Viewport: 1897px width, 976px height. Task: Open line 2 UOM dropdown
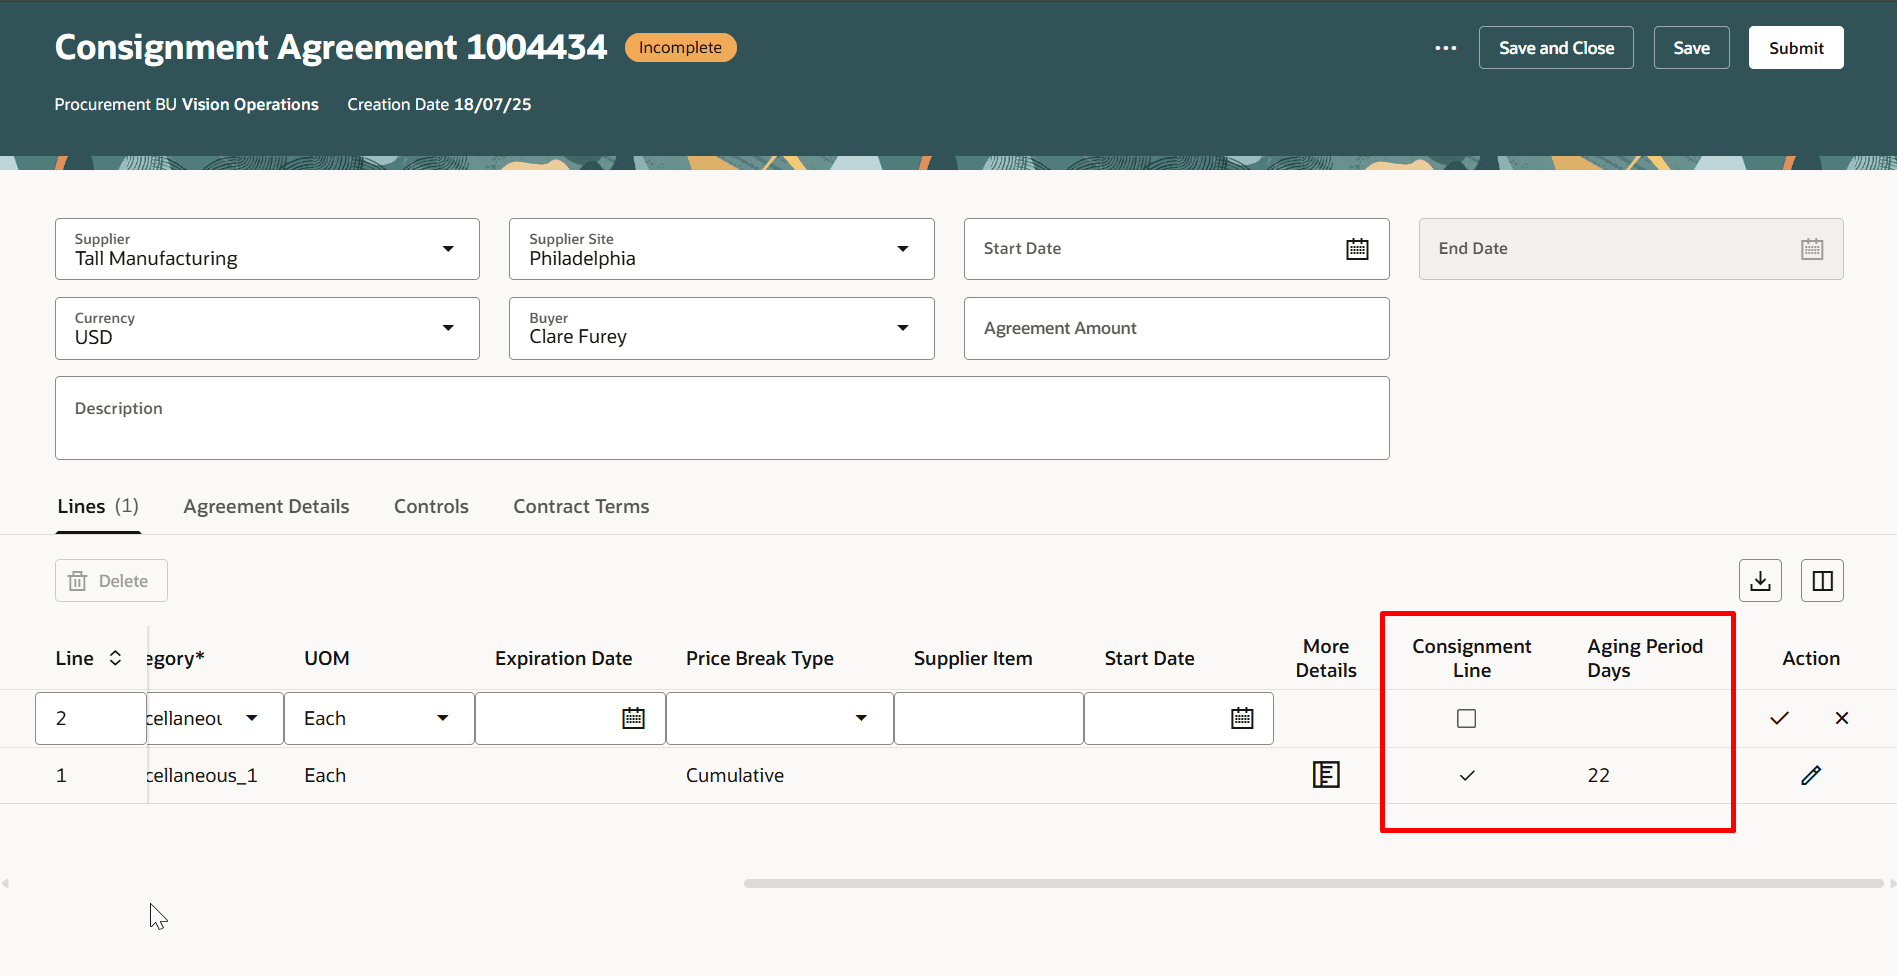click(x=443, y=718)
